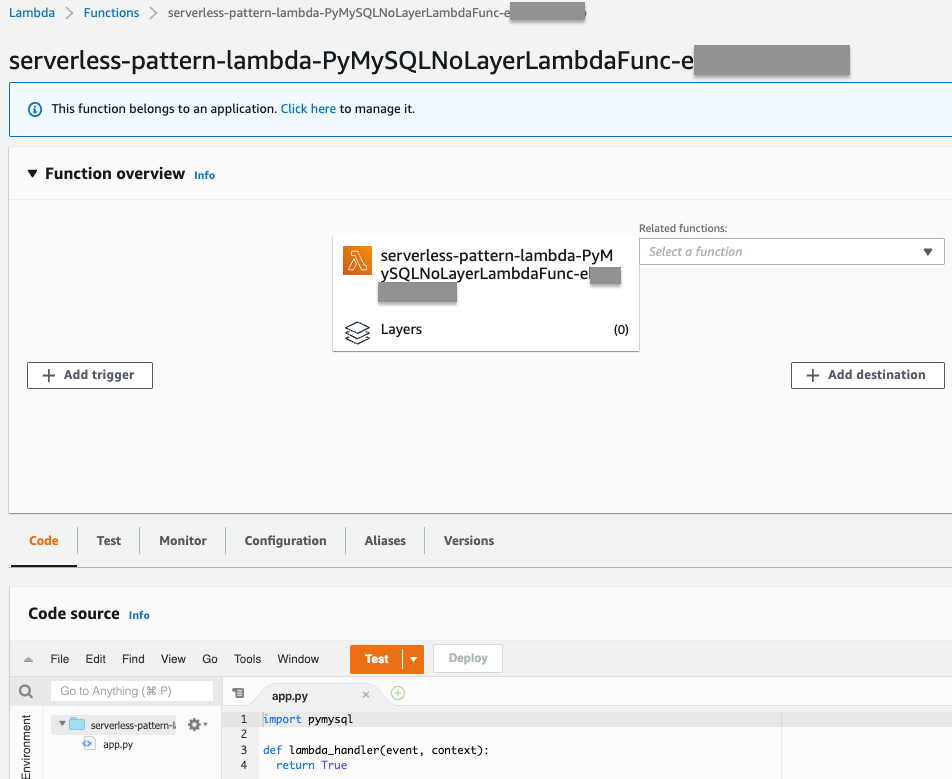Screen dimensions: 952x779
Task: Open the Related functions dropdown
Action: point(792,251)
